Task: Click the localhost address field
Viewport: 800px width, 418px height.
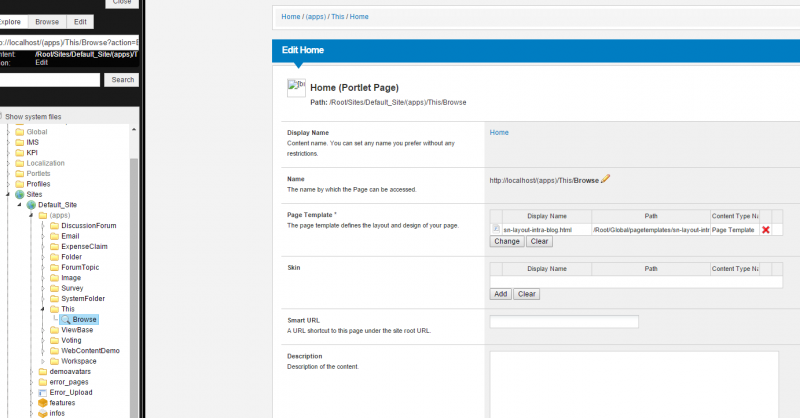Action: (68, 42)
